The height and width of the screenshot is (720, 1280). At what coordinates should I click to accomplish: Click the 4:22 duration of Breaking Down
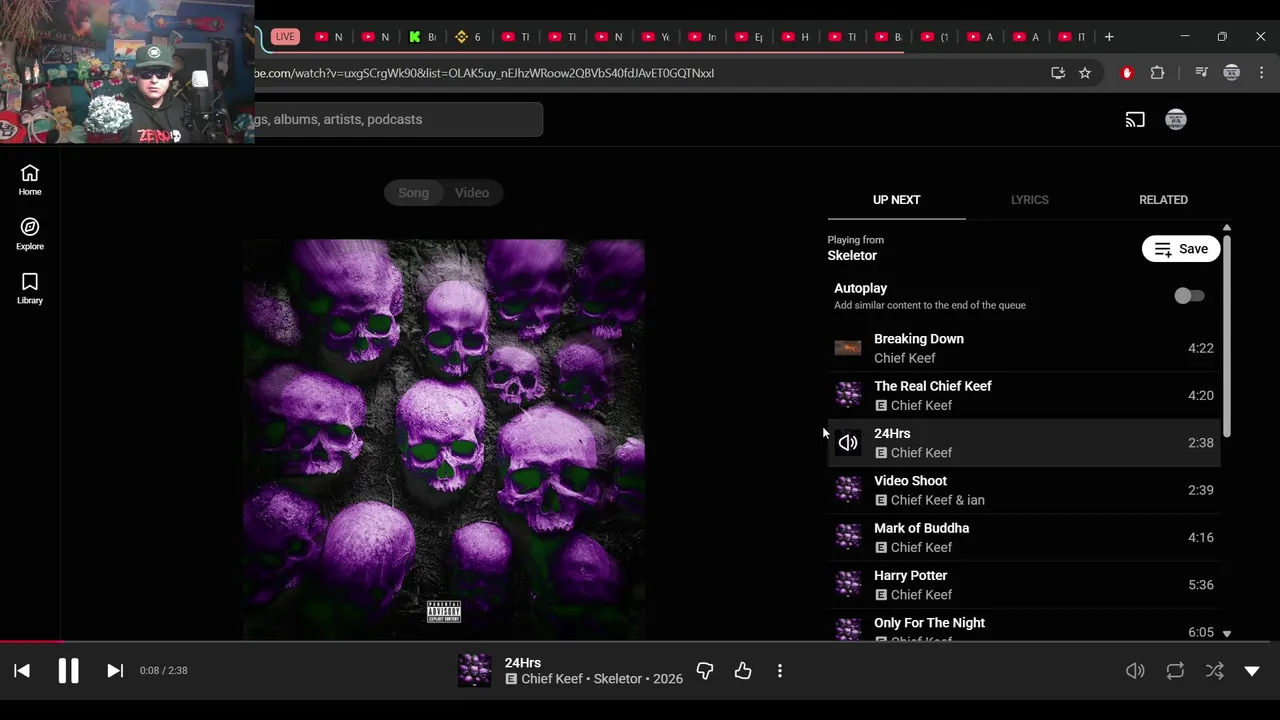[x=1201, y=348]
